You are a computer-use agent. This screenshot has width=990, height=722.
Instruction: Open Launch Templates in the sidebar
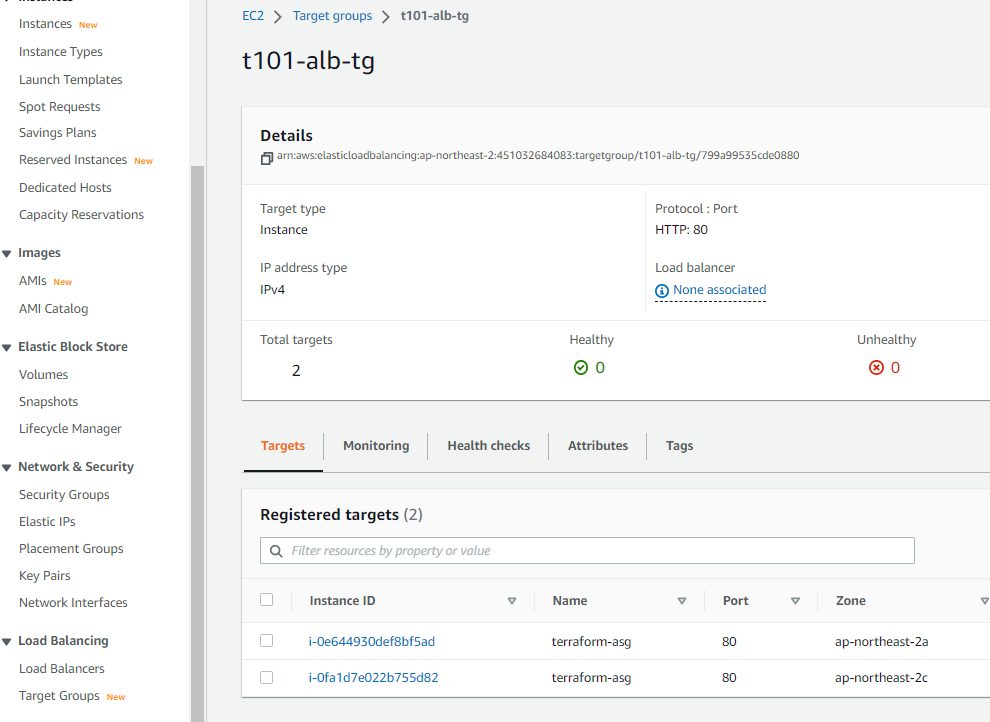tap(71, 80)
